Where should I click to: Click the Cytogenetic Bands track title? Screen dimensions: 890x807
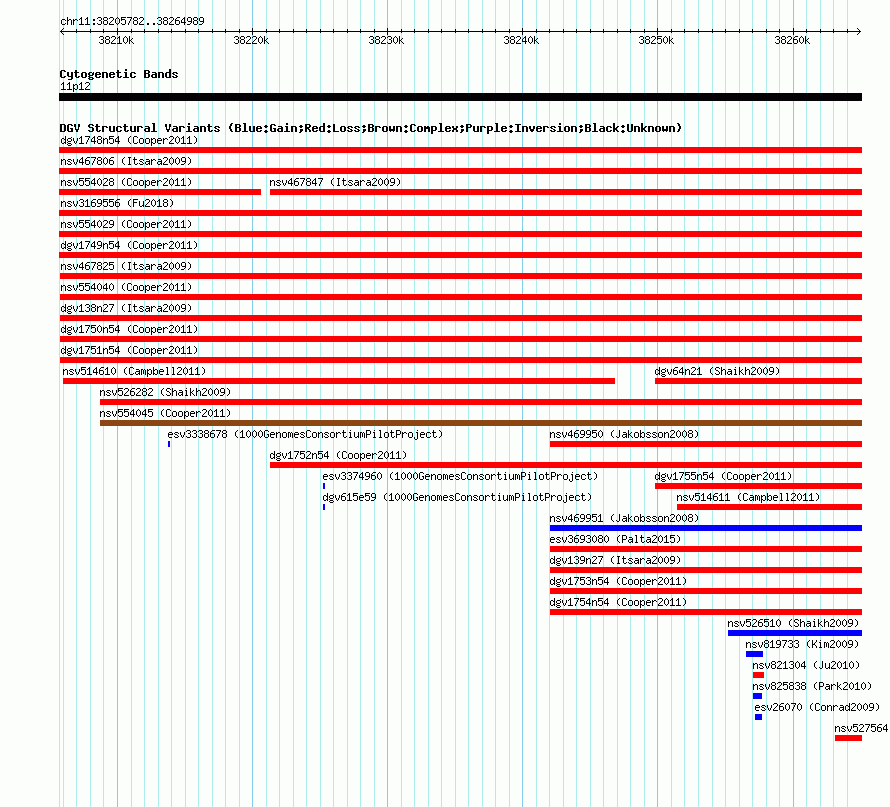[x=119, y=74]
